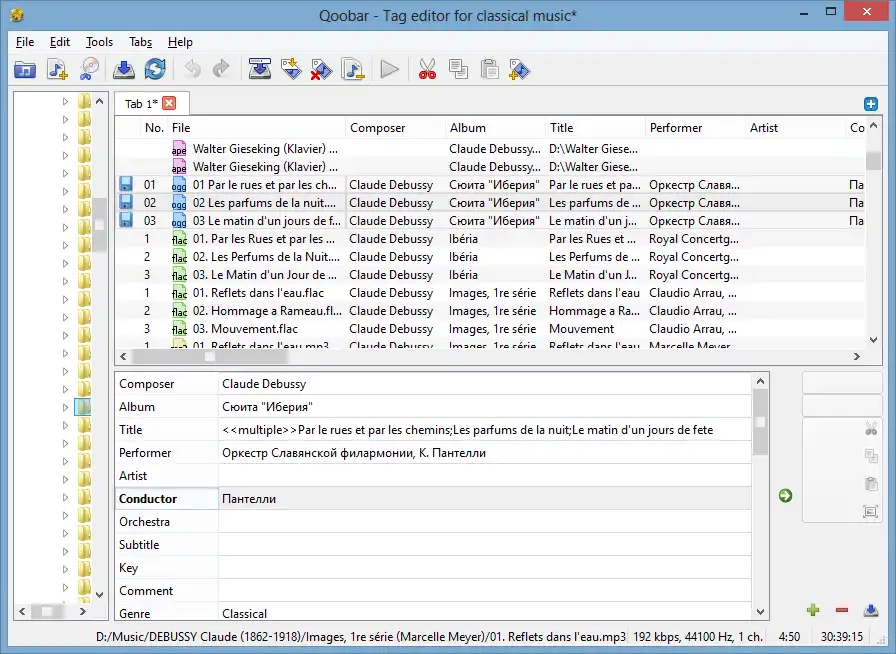Expand the highlighted folder tree node
This screenshot has width=896, height=654.
(x=66, y=407)
